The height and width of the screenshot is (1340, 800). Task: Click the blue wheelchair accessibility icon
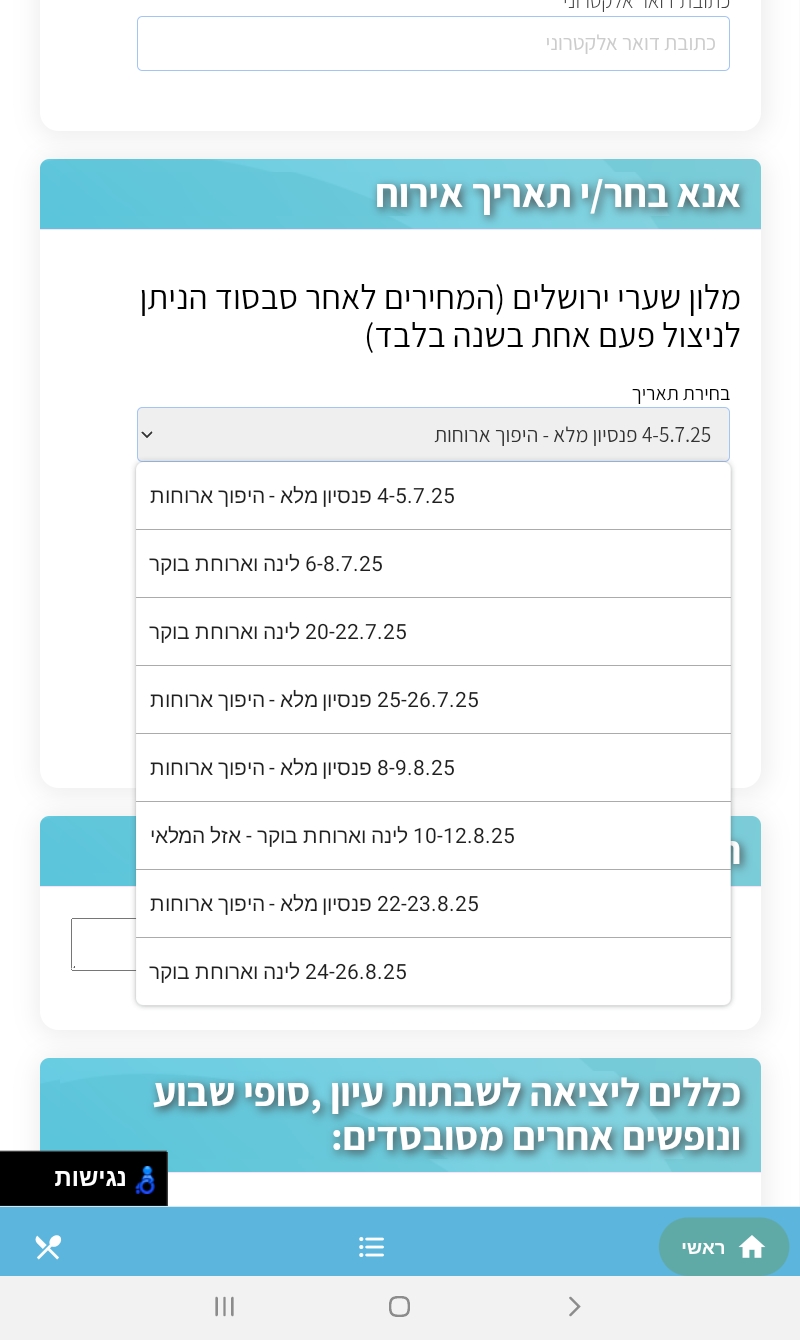tap(146, 1179)
